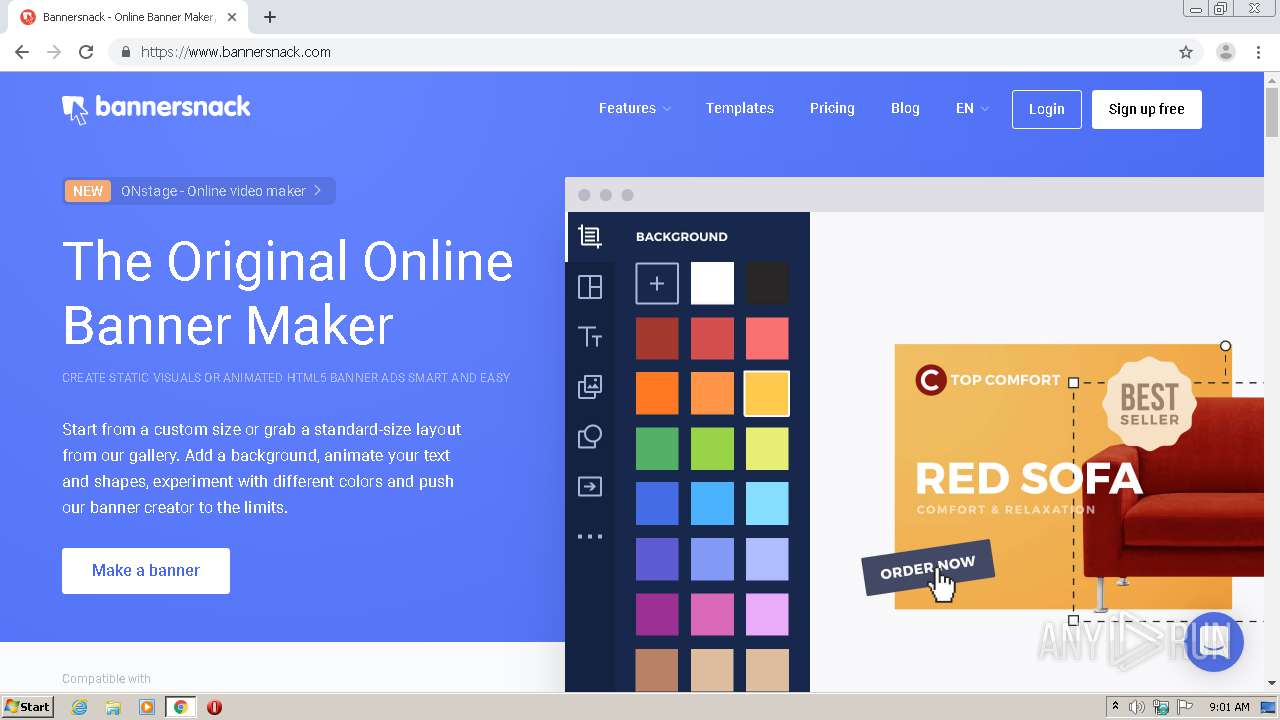Open the Action Center flag icon
The width and height of the screenshot is (1280, 720).
click(1185, 707)
